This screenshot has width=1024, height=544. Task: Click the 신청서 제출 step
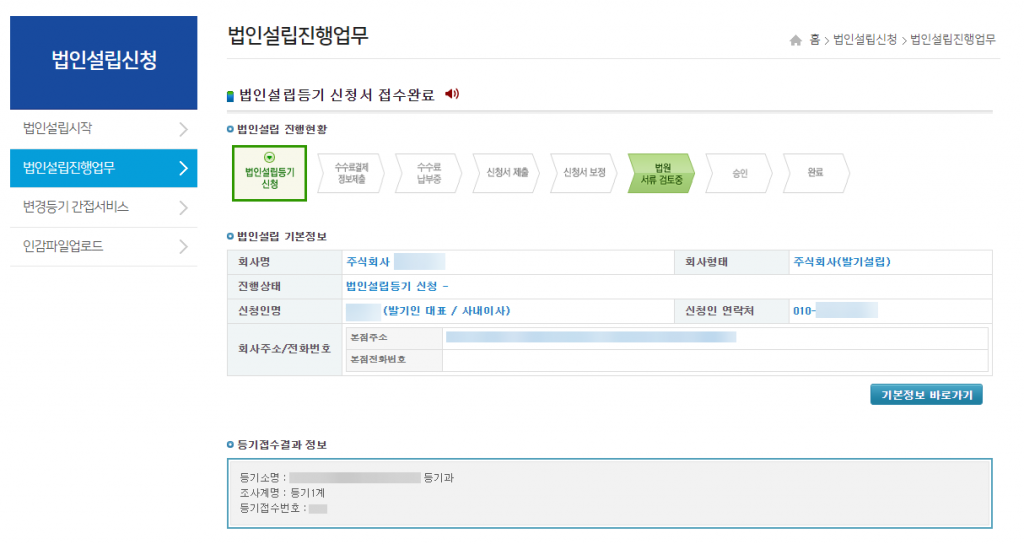coord(507,173)
